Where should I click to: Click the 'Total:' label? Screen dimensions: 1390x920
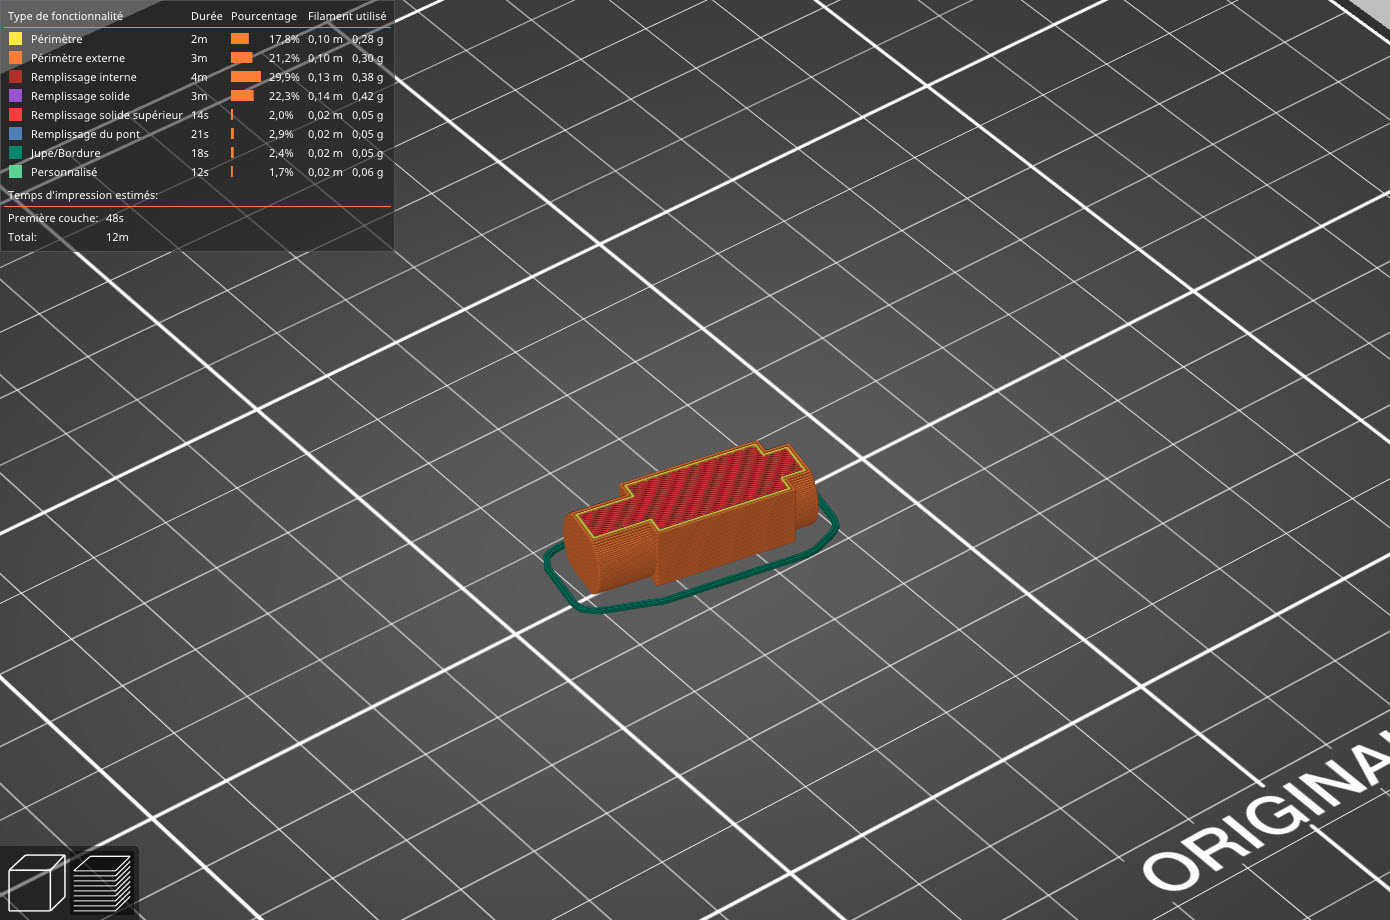[x=22, y=237]
